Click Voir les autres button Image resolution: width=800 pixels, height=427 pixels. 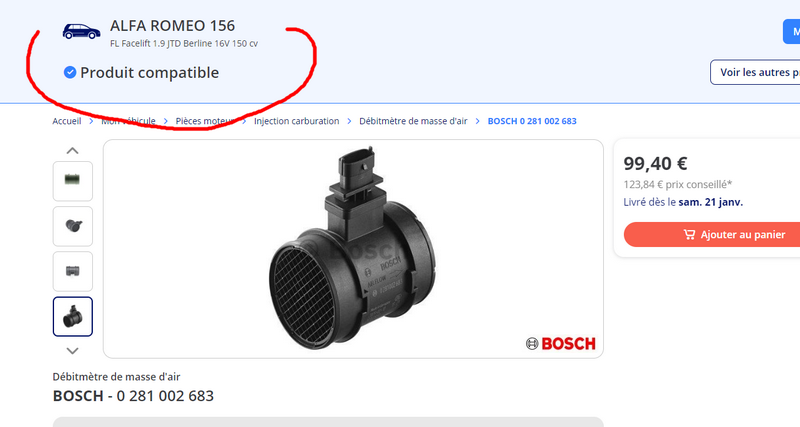pyautogui.click(x=755, y=72)
